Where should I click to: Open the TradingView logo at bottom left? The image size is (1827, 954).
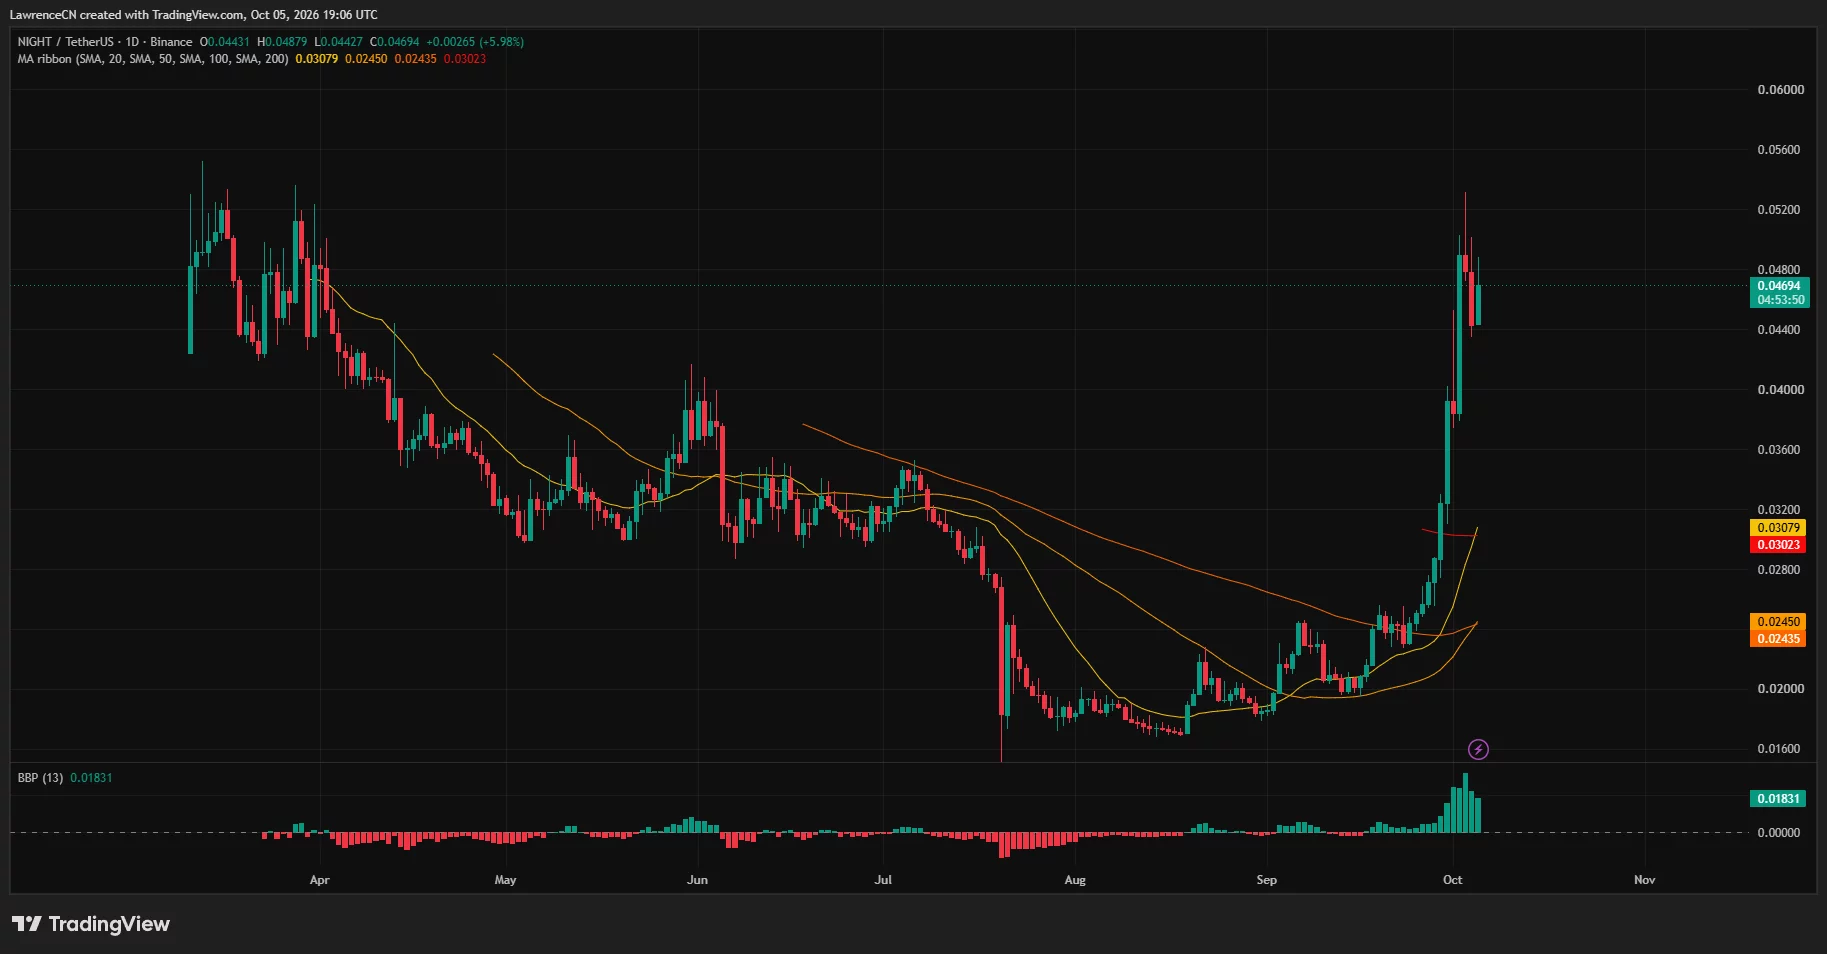pos(91,924)
